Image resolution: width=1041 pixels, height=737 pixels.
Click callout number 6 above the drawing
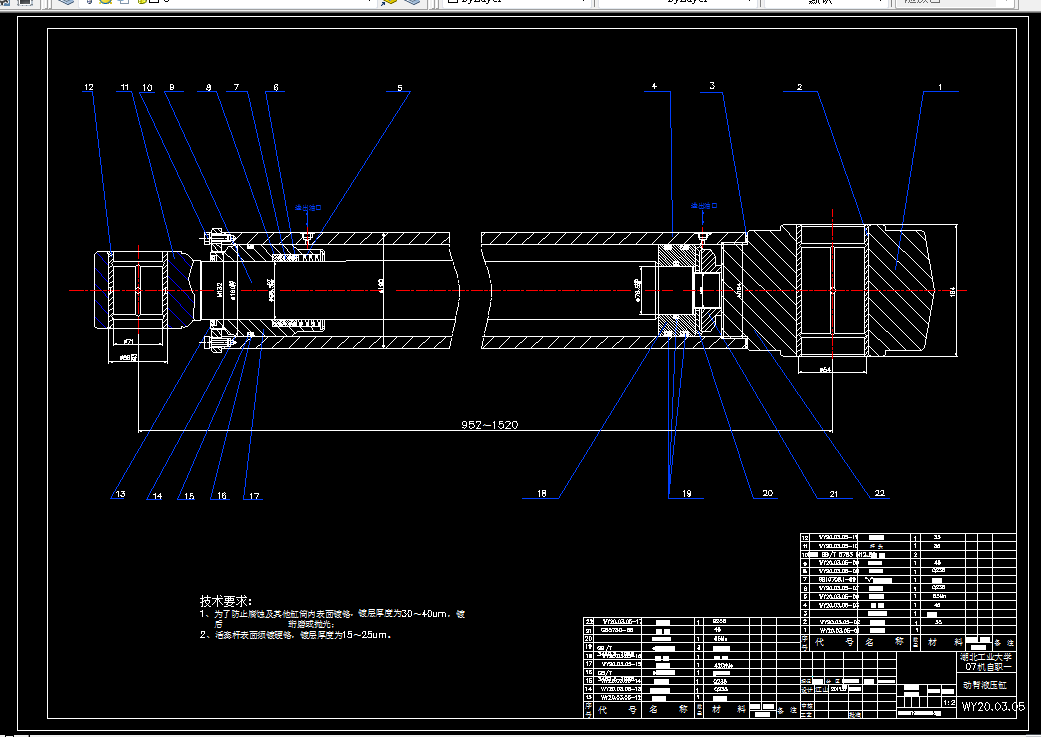[276, 87]
